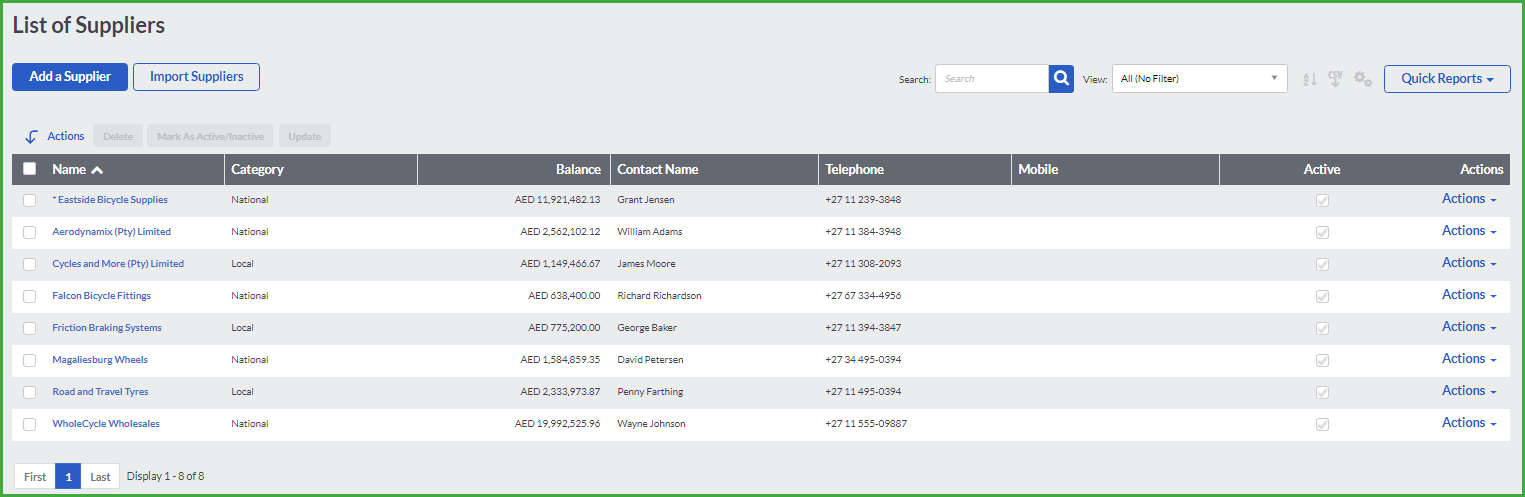Select the WholeCycle Wholesales row checkbox

(30, 424)
